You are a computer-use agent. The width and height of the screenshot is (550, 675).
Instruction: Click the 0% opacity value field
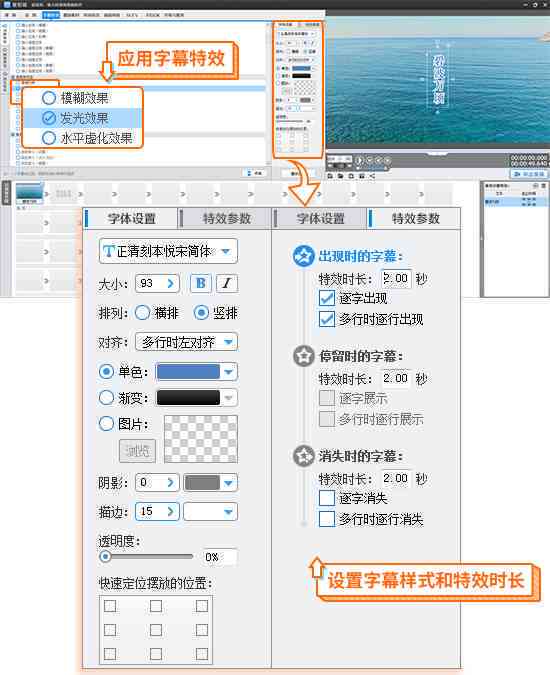[219, 557]
